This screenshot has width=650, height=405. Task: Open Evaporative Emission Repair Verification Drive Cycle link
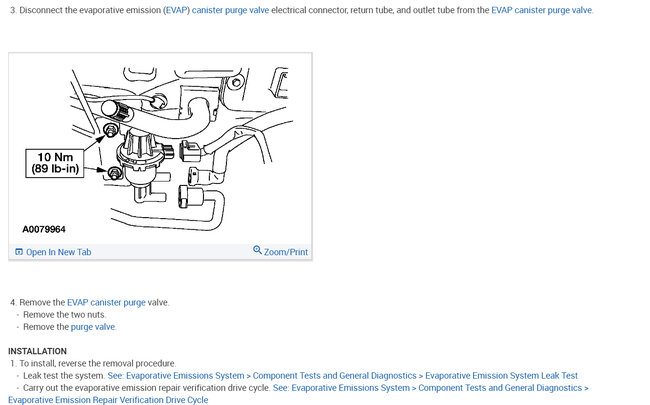point(108,400)
